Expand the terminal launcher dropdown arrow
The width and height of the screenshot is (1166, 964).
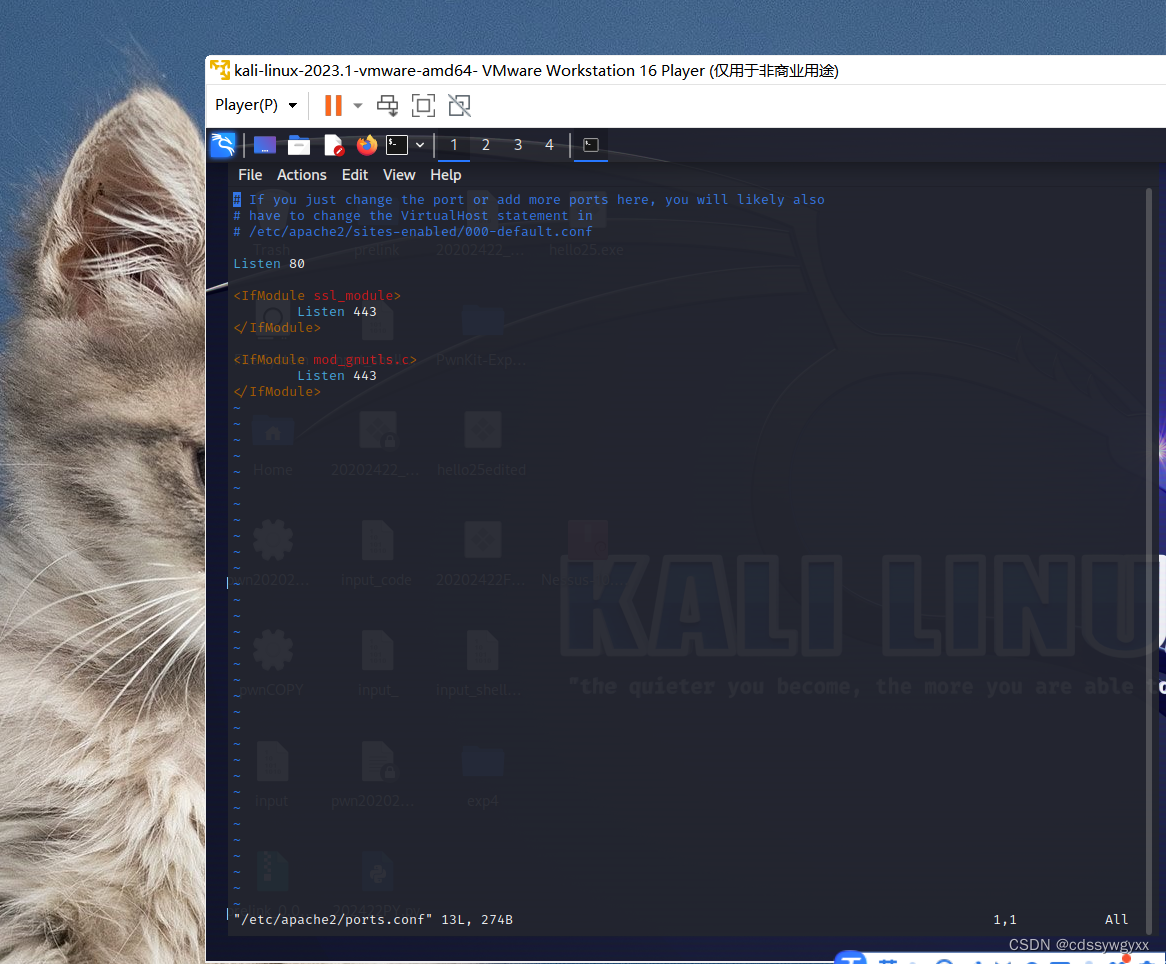[x=420, y=145]
